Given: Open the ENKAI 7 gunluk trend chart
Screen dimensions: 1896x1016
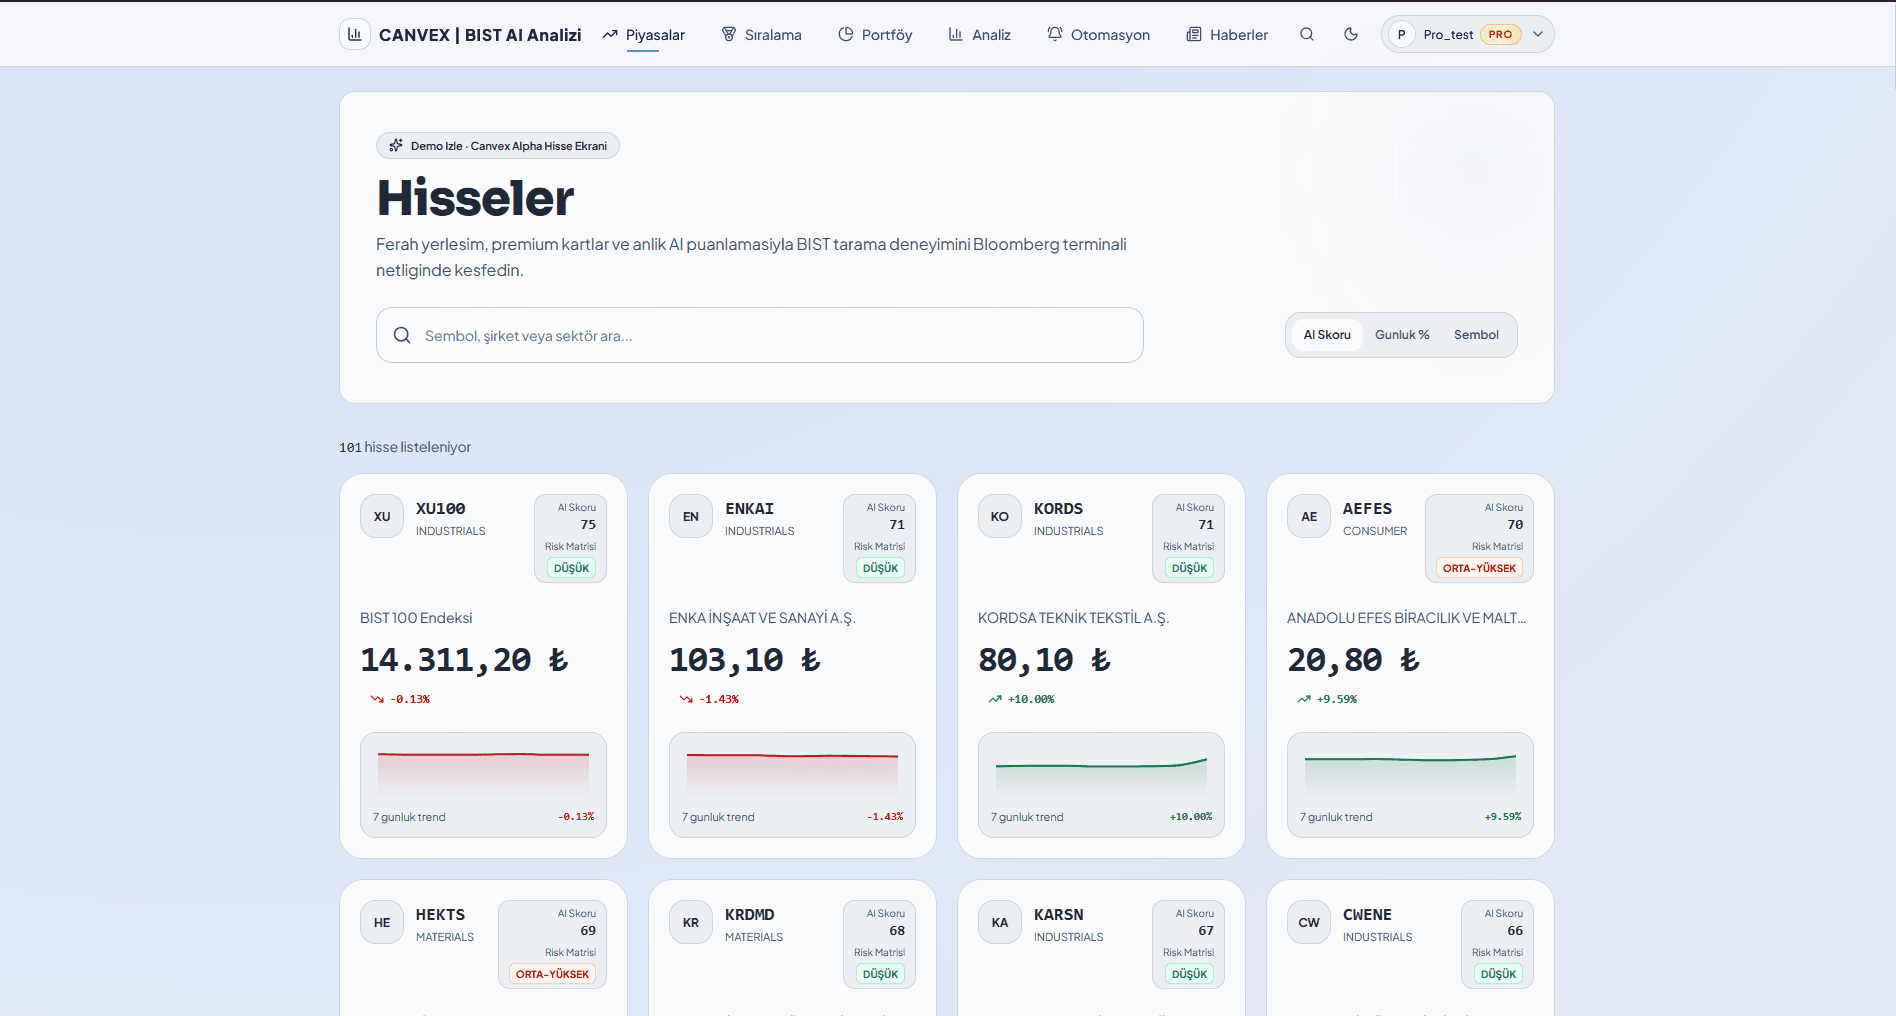Looking at the screenshot, I should (x=792, y=785).
